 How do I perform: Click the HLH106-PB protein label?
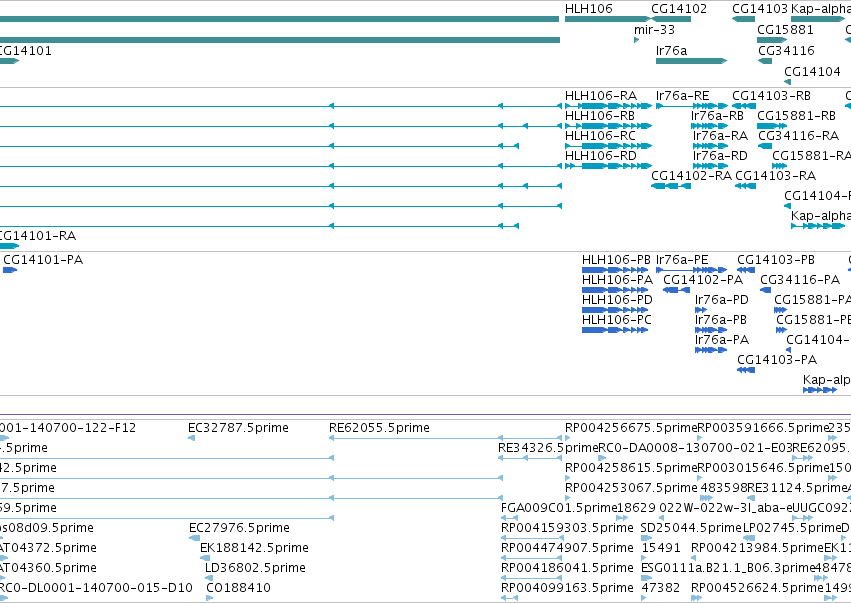tap(616, 260)
